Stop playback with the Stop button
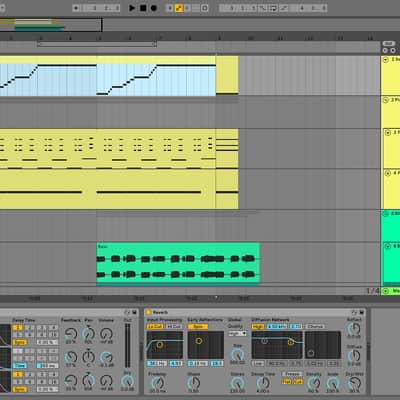This screenshot has width=400, height=400. [143, 8]
